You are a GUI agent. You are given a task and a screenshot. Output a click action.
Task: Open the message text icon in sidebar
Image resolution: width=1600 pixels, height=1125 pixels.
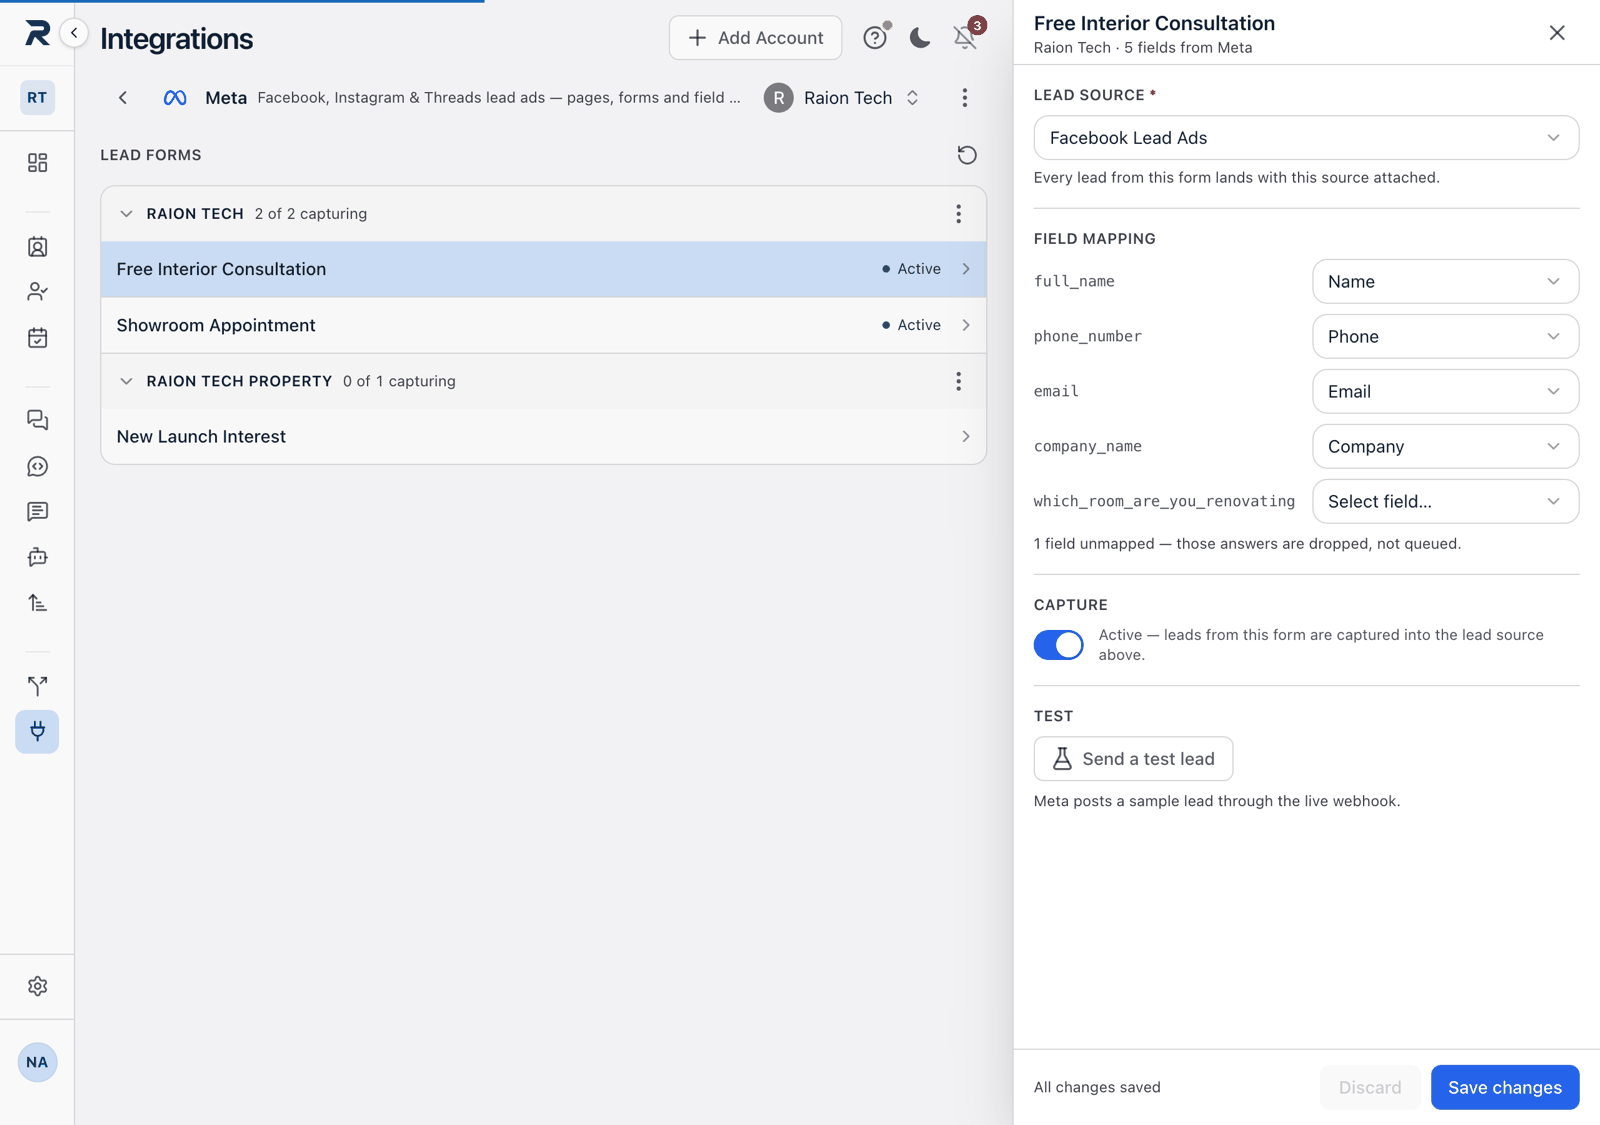click(37, 511)
